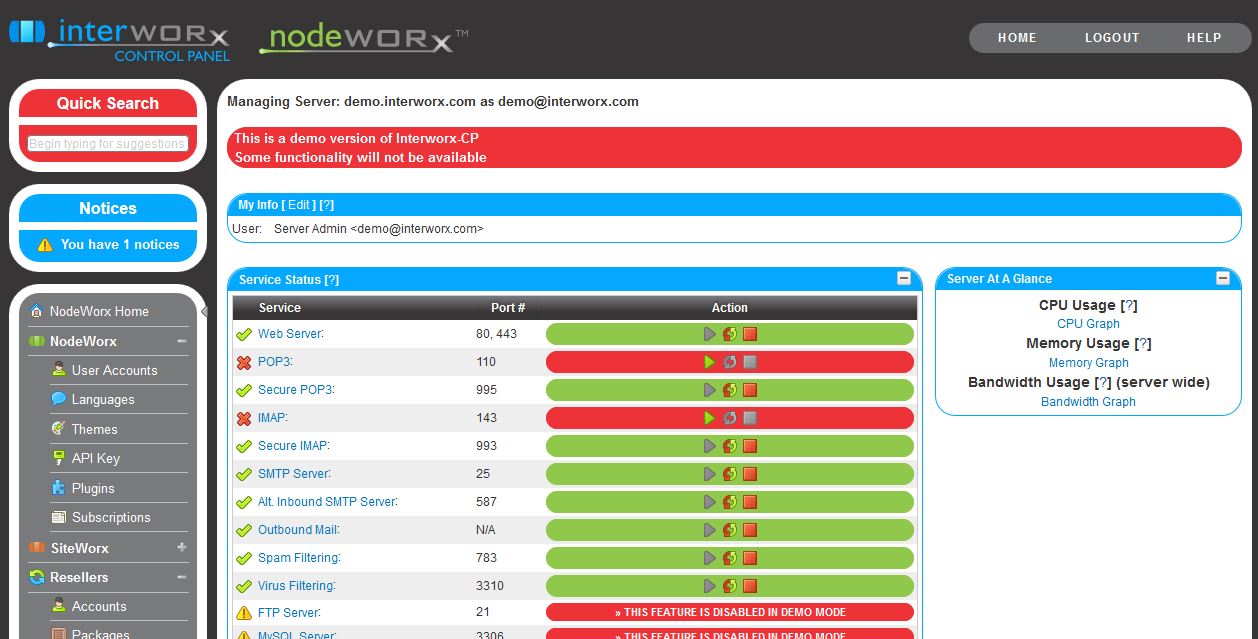Select Languages in the sidebar
Screen dimensions: 1258x639
[x=102, y=399]
